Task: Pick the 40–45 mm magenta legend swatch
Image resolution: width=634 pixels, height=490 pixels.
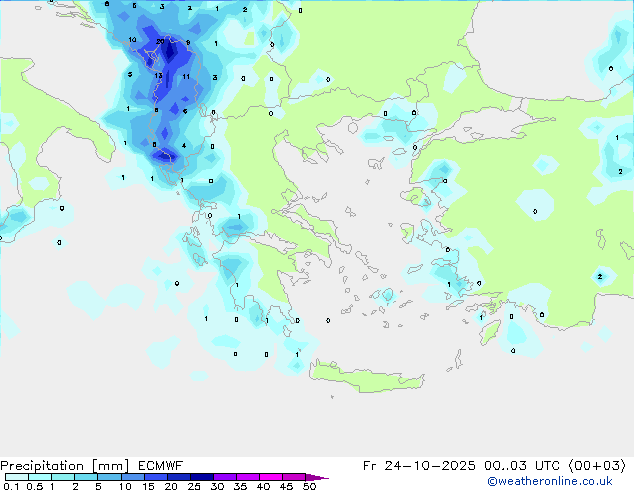Action: coord(271,477)
